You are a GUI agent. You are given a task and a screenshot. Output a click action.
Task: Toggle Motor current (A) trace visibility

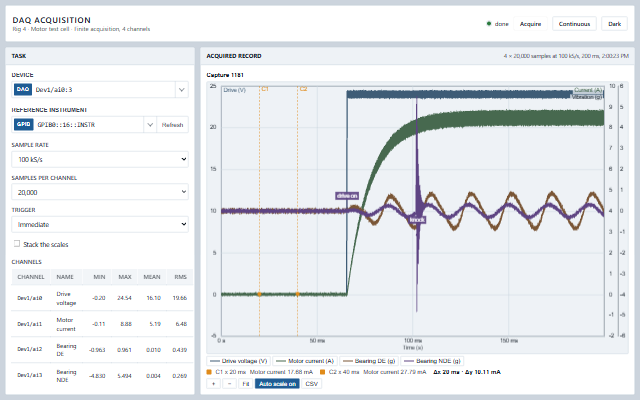coord(305,361)
